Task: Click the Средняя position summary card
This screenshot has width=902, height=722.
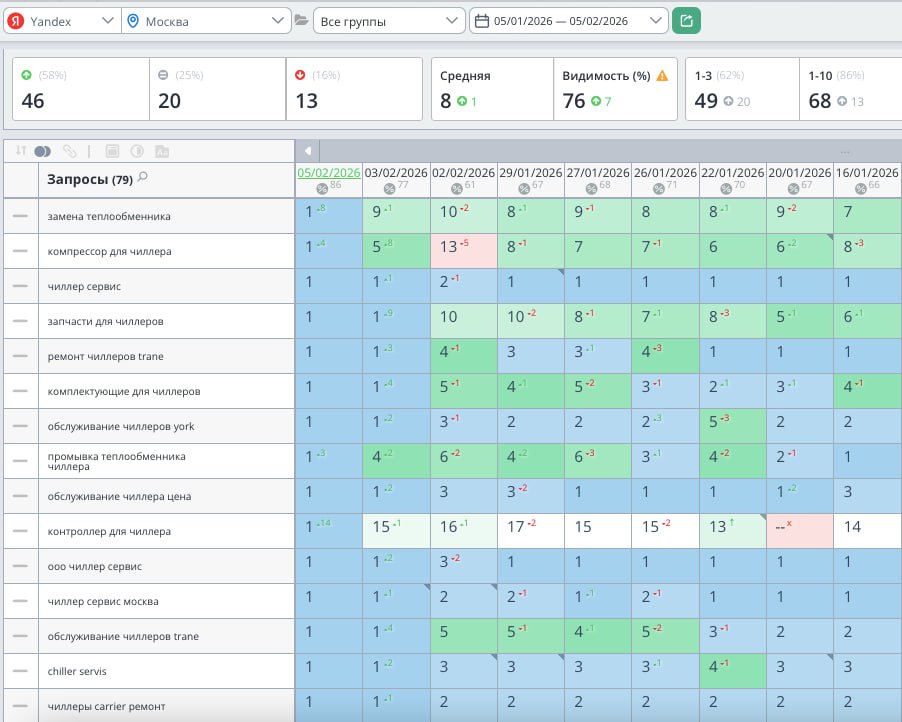Action: point(492,89)
